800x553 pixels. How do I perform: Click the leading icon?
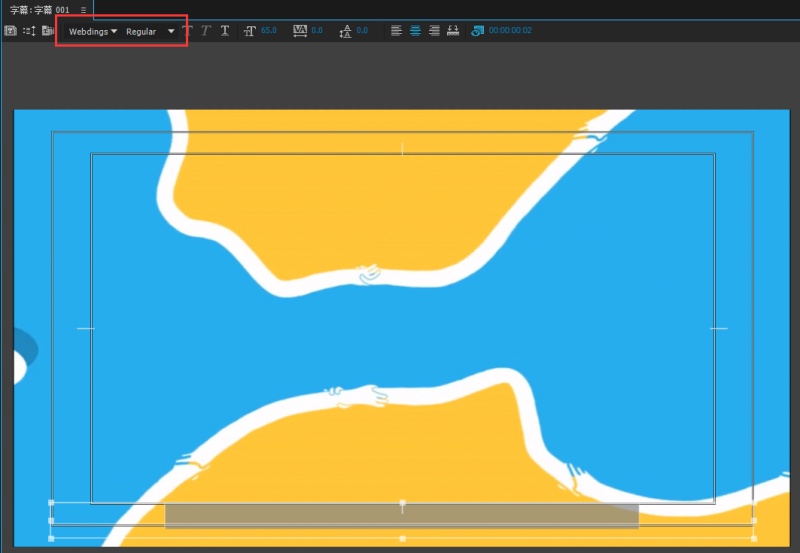[345, 31]
